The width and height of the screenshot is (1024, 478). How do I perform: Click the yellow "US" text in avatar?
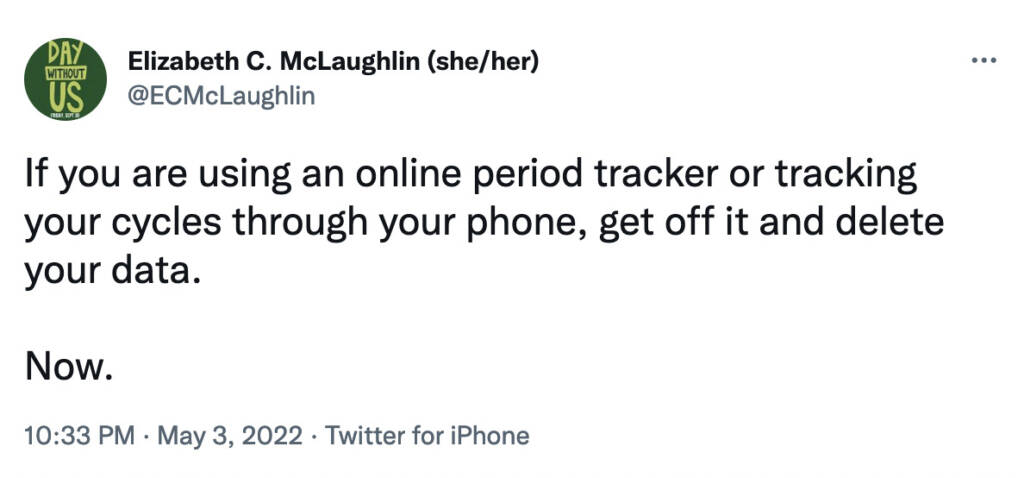click(x=67, y=98)
